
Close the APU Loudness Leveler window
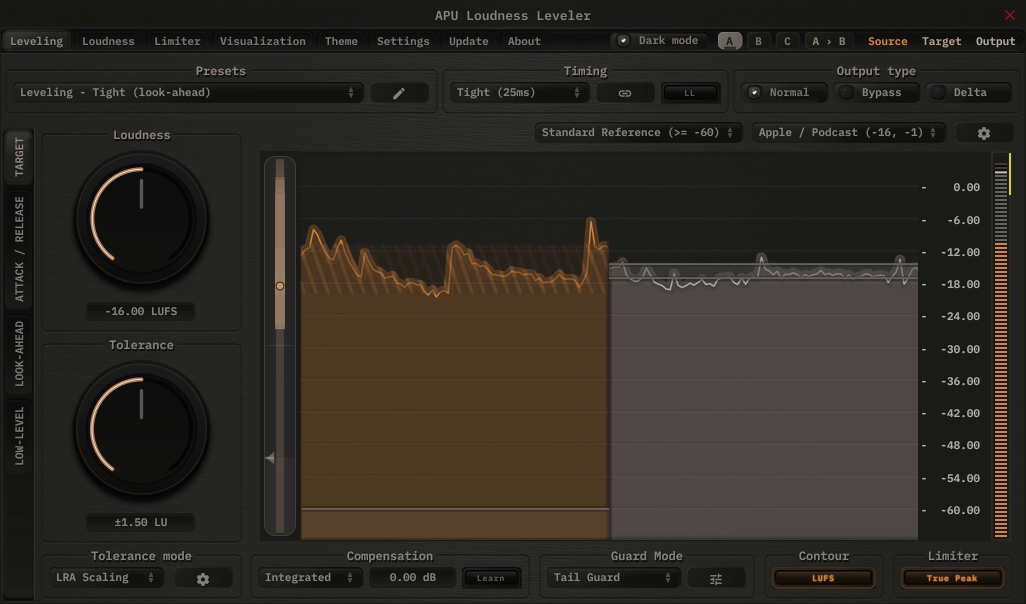click(1010, 15)
